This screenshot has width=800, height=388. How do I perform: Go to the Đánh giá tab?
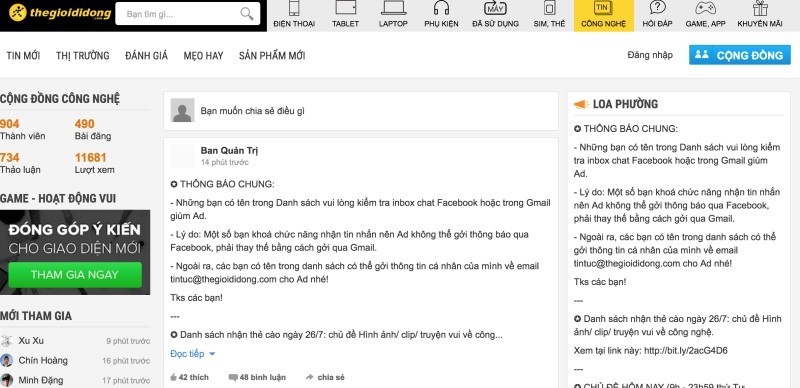(146, 56)
